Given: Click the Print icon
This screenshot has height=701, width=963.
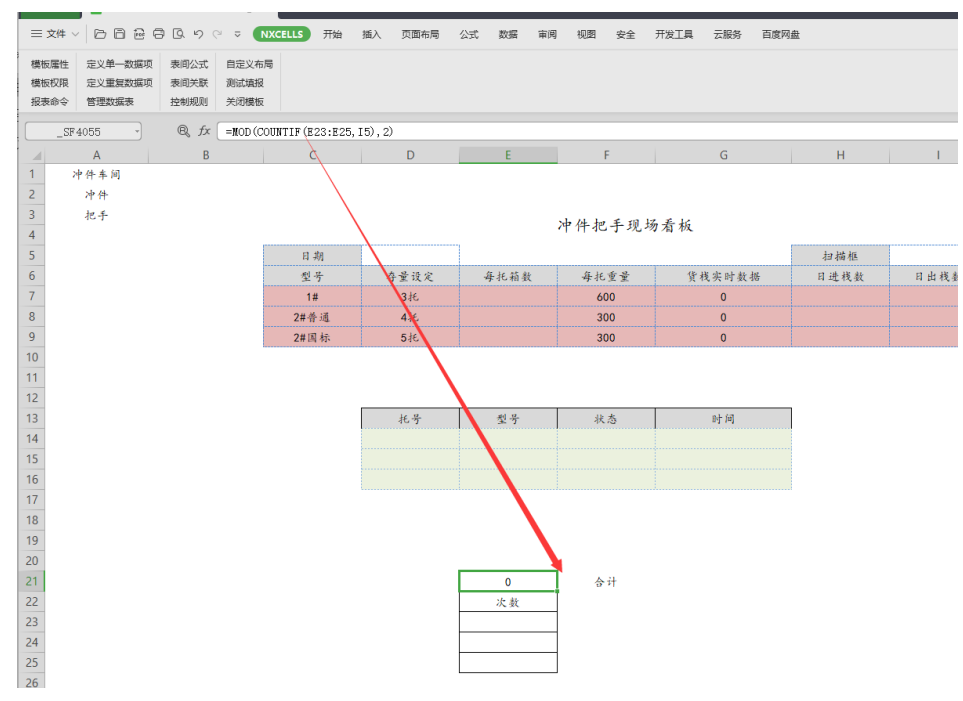Looking at the screenshot, I should [158, 34].
